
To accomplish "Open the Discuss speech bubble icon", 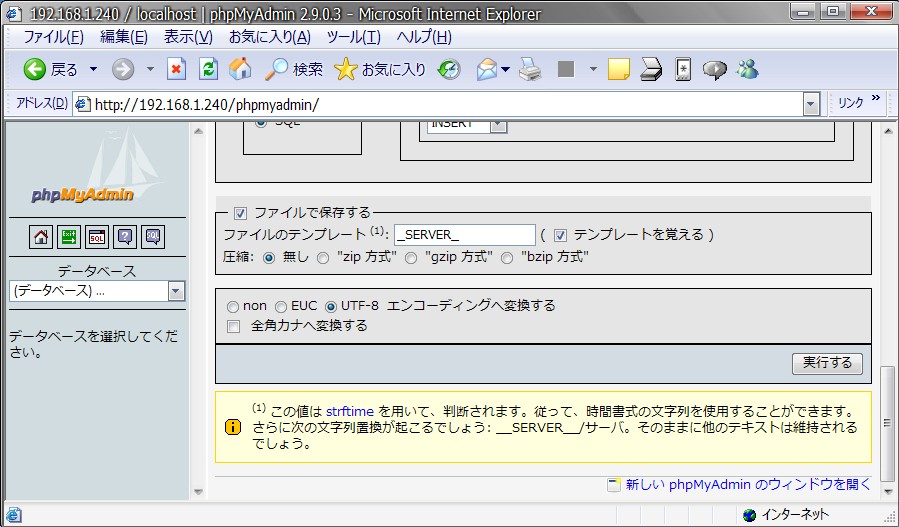I will 714,69.
